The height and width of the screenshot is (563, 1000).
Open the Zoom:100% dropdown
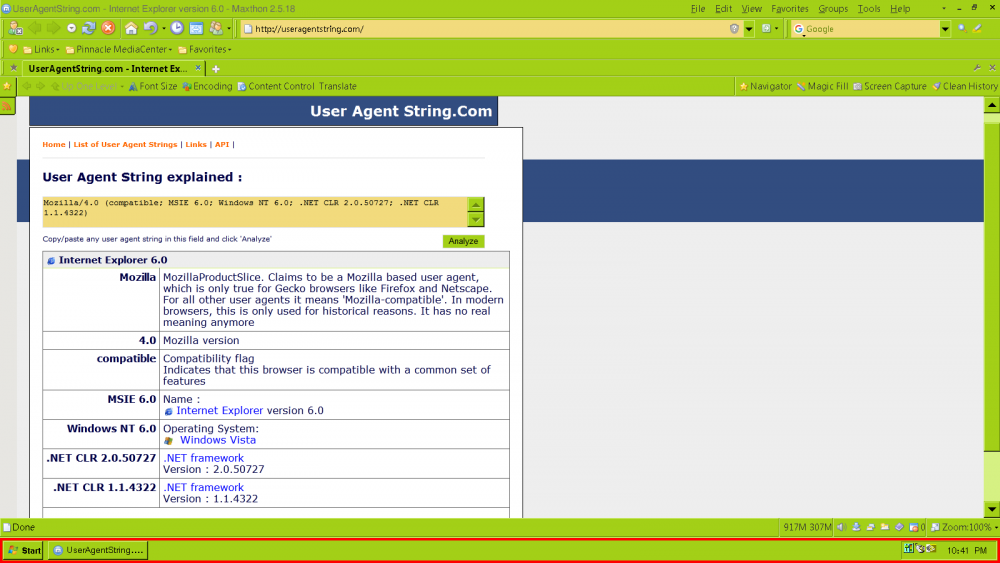(x=964, y=527)
